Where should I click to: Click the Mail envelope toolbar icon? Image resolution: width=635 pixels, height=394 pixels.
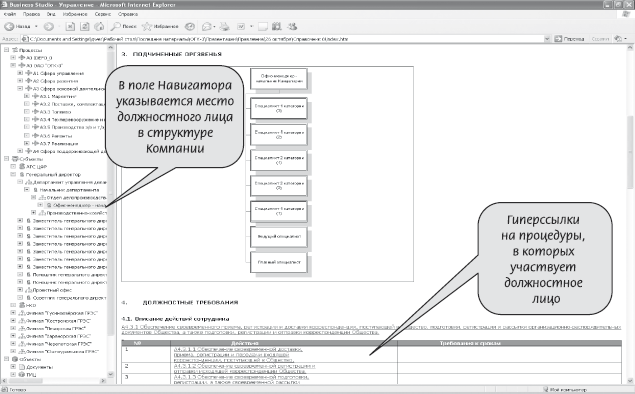[x=207, y=26]
